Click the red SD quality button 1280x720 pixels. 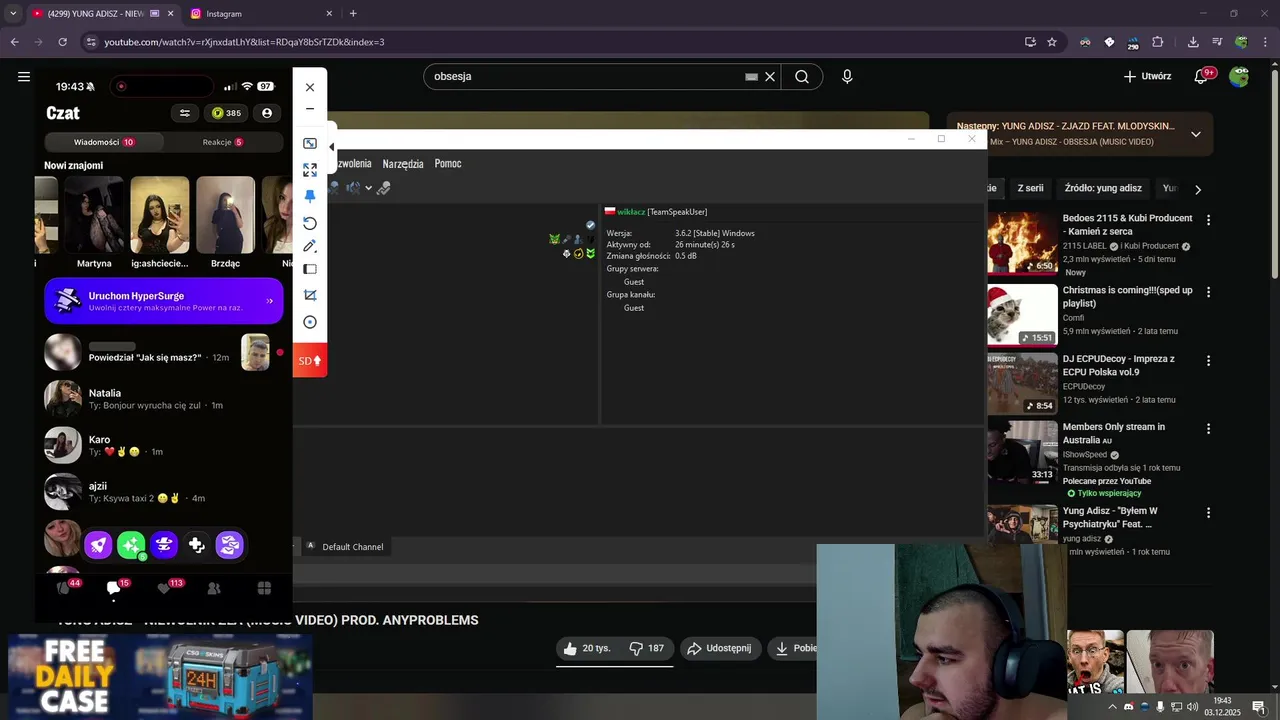coord(310,360)
